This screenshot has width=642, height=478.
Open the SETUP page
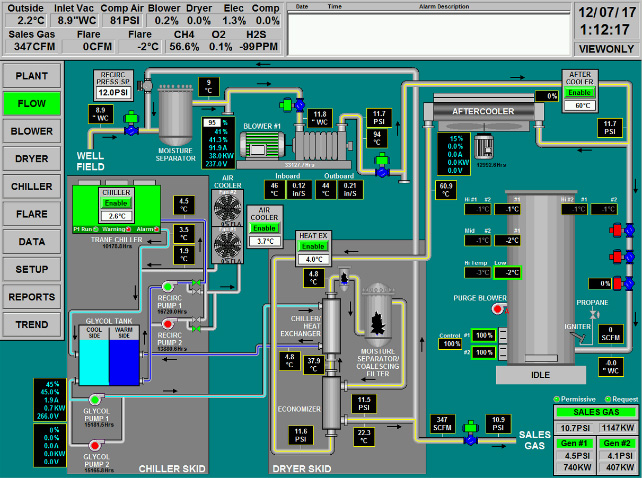click(32, 269)
